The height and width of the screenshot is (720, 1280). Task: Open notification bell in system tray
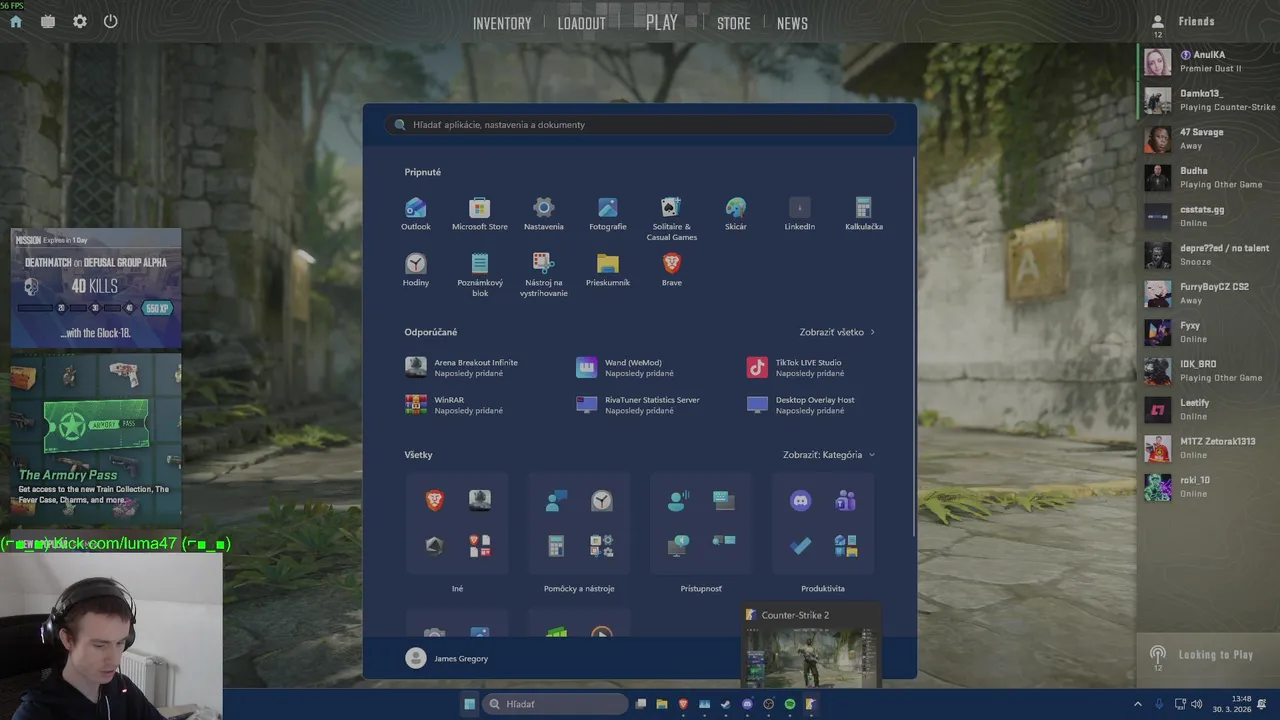pos(1262,704)
